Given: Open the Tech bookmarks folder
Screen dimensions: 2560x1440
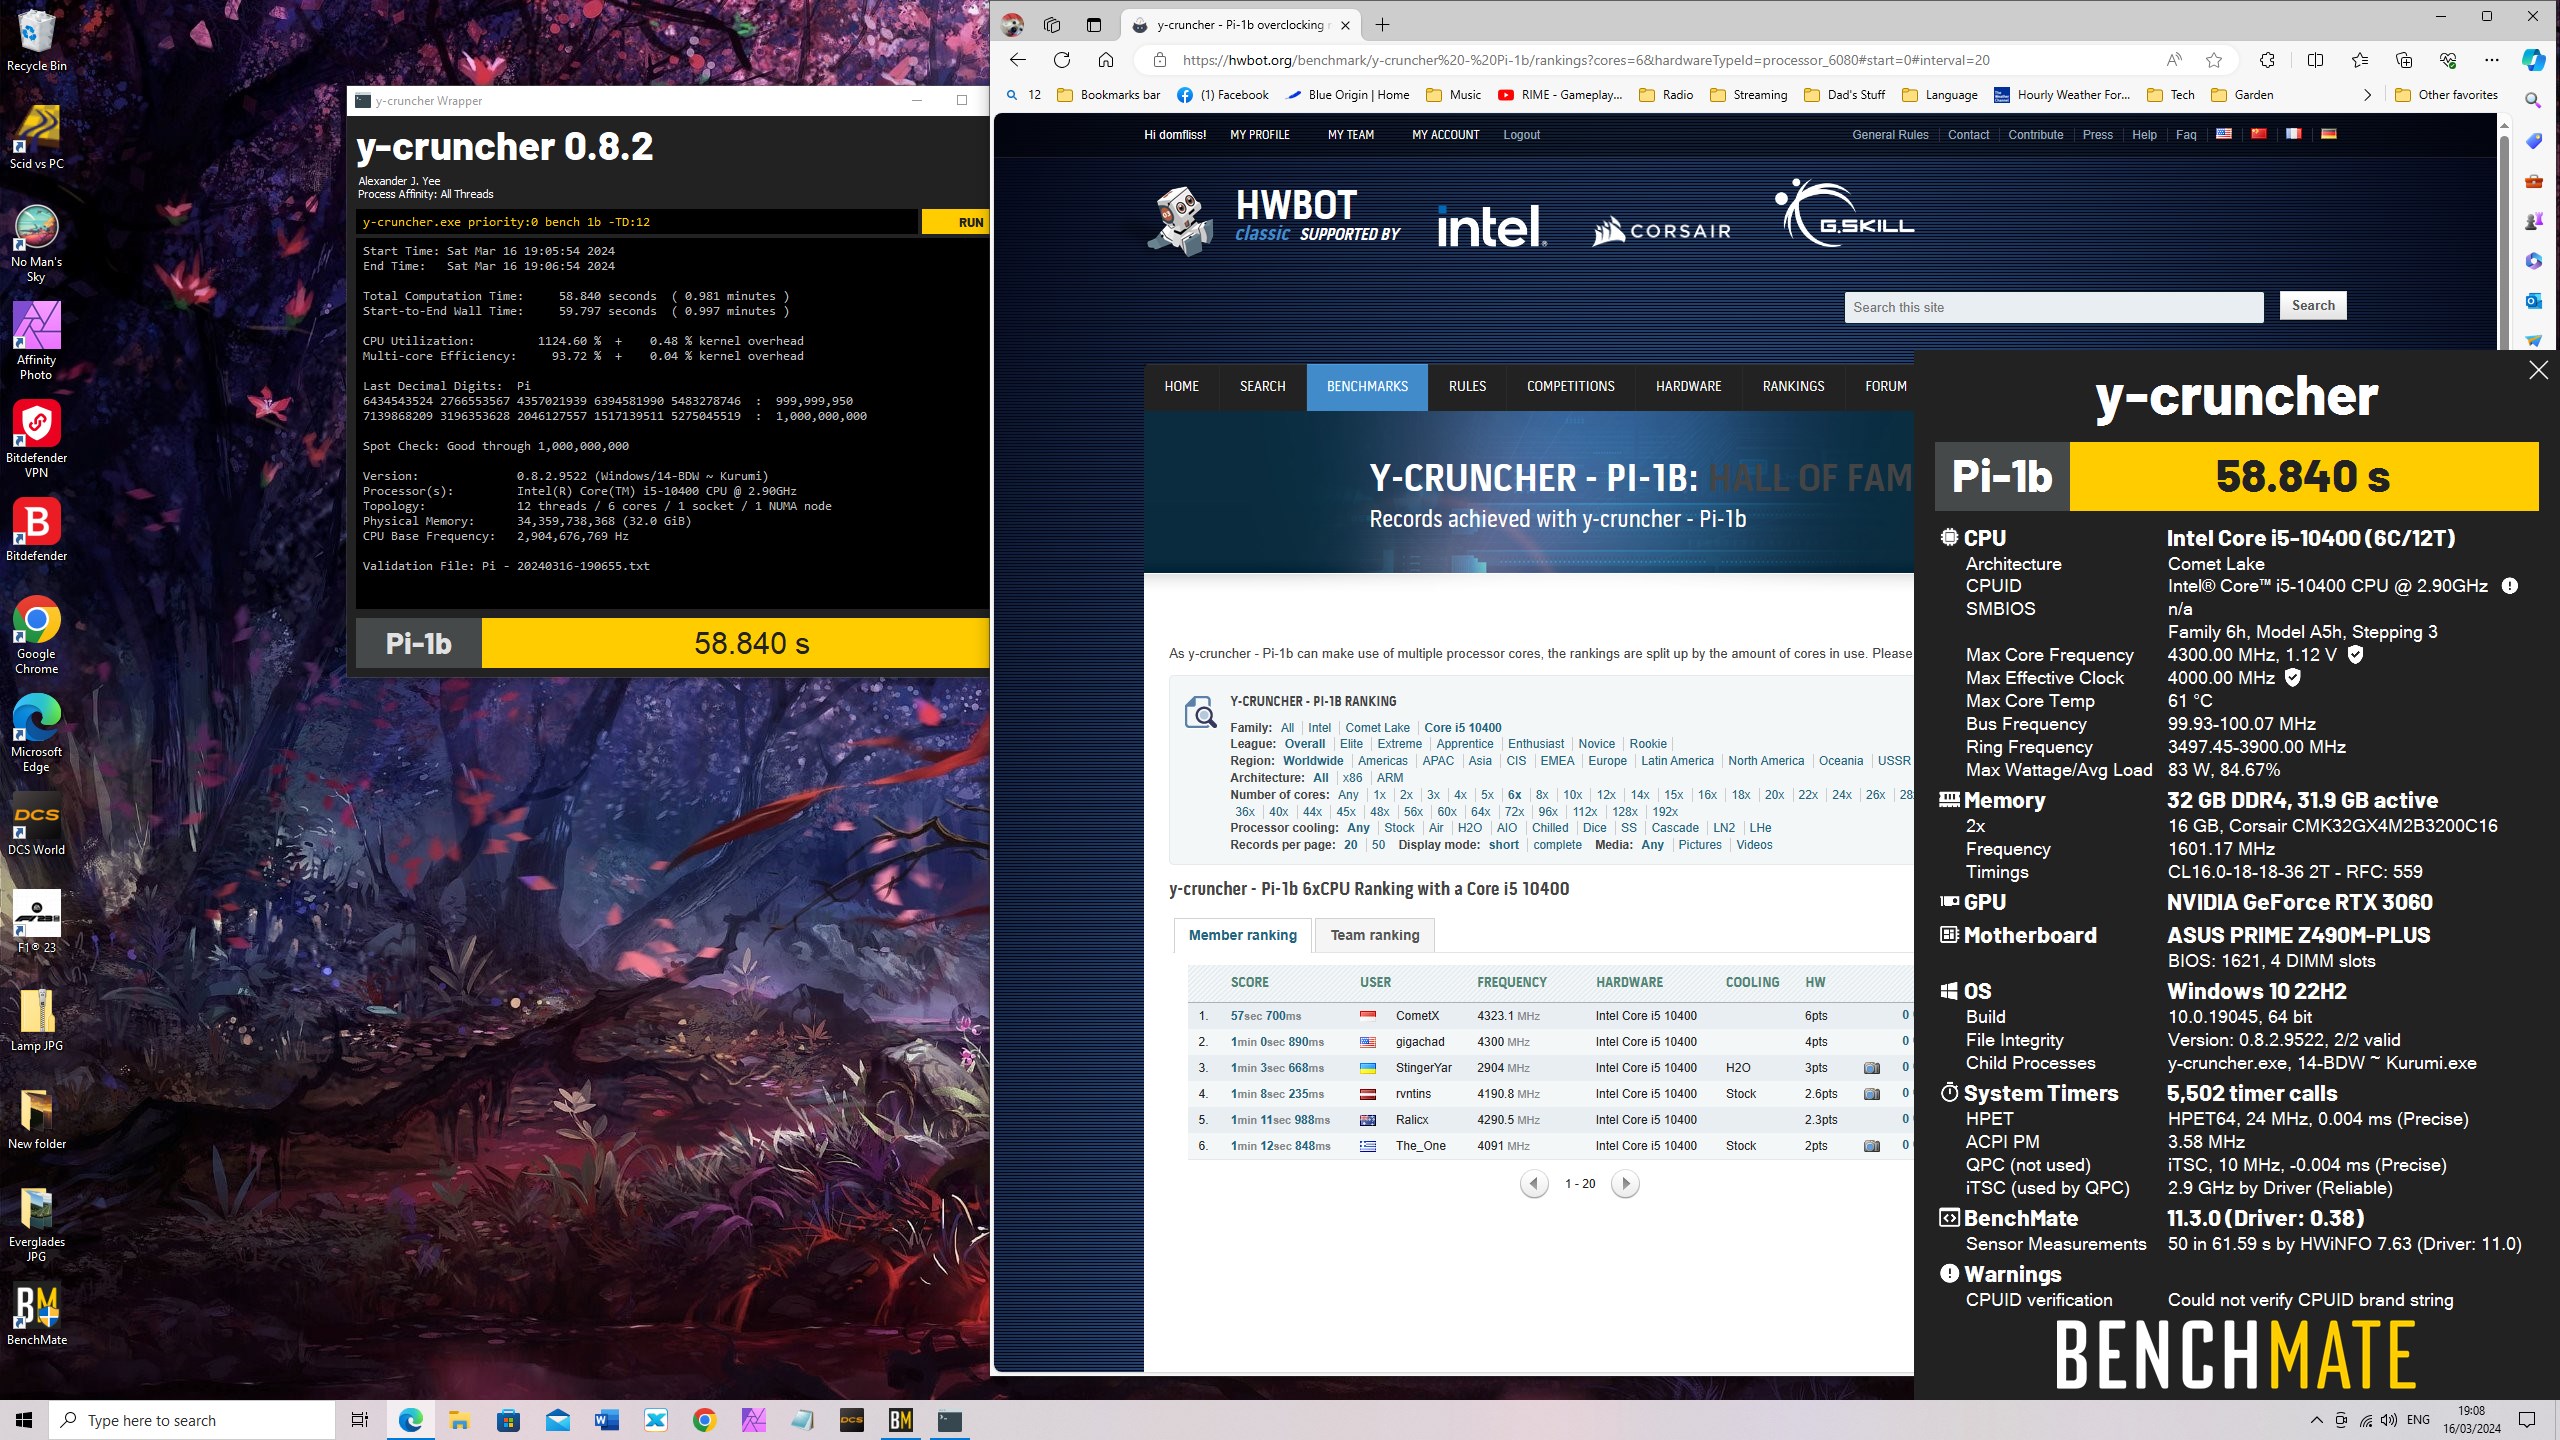Looking at the screenshot, I should click(2171, 95).
